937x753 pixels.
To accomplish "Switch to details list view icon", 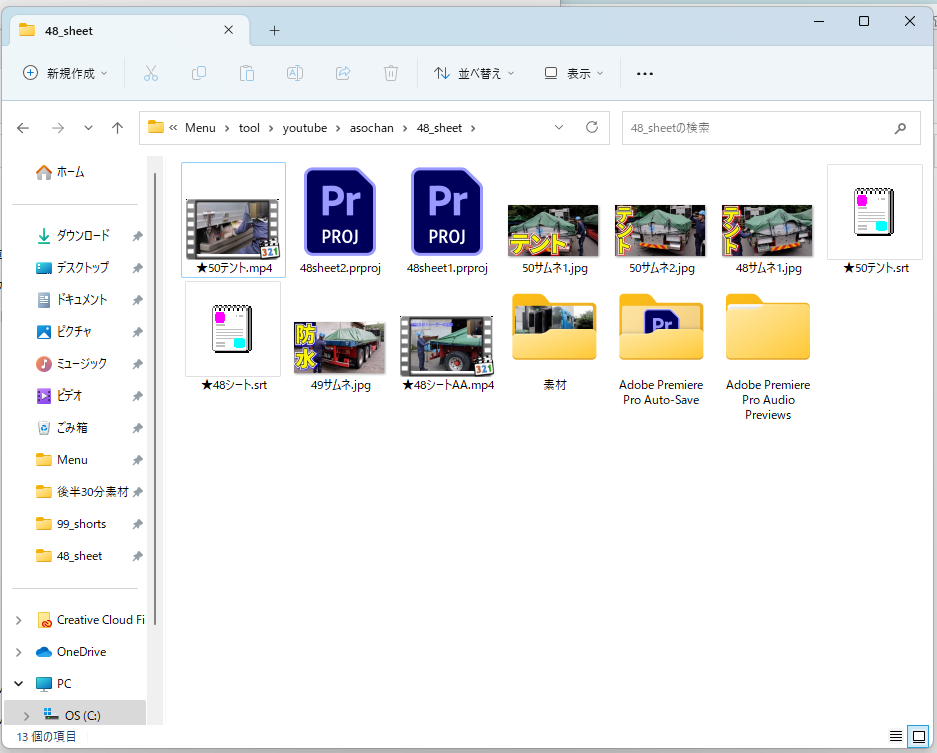I will click(896, 736).
